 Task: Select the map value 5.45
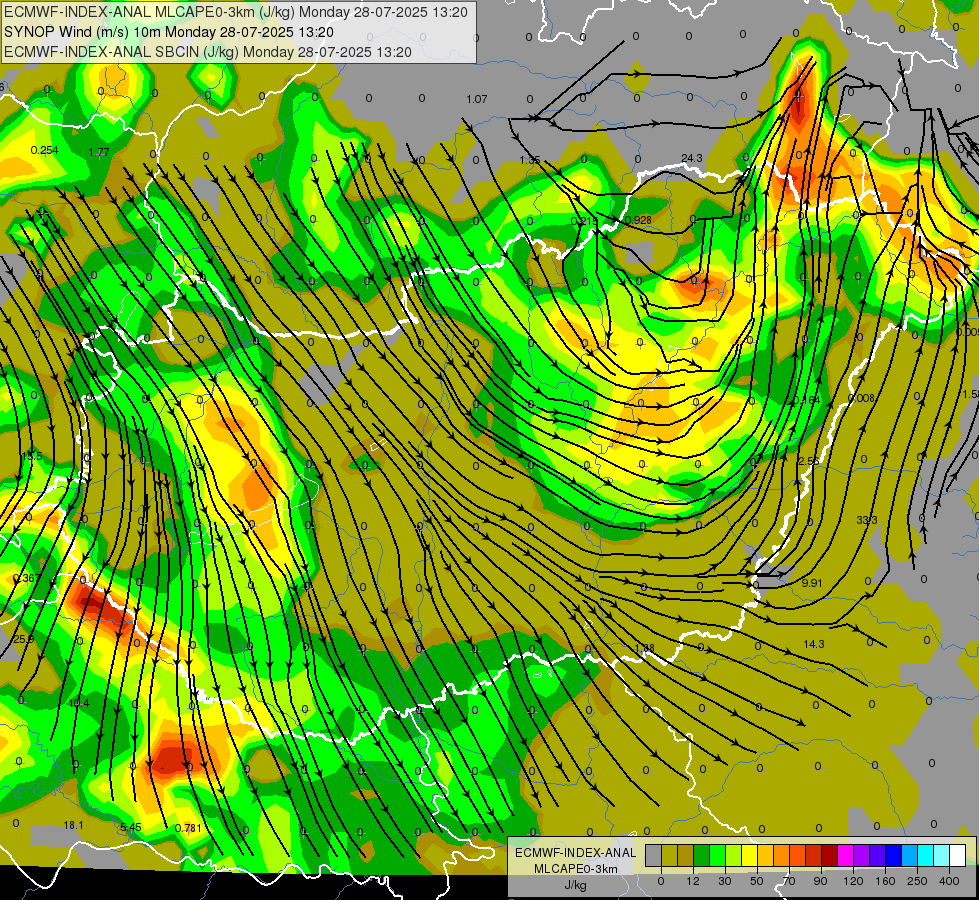click(x=130, y=827)
